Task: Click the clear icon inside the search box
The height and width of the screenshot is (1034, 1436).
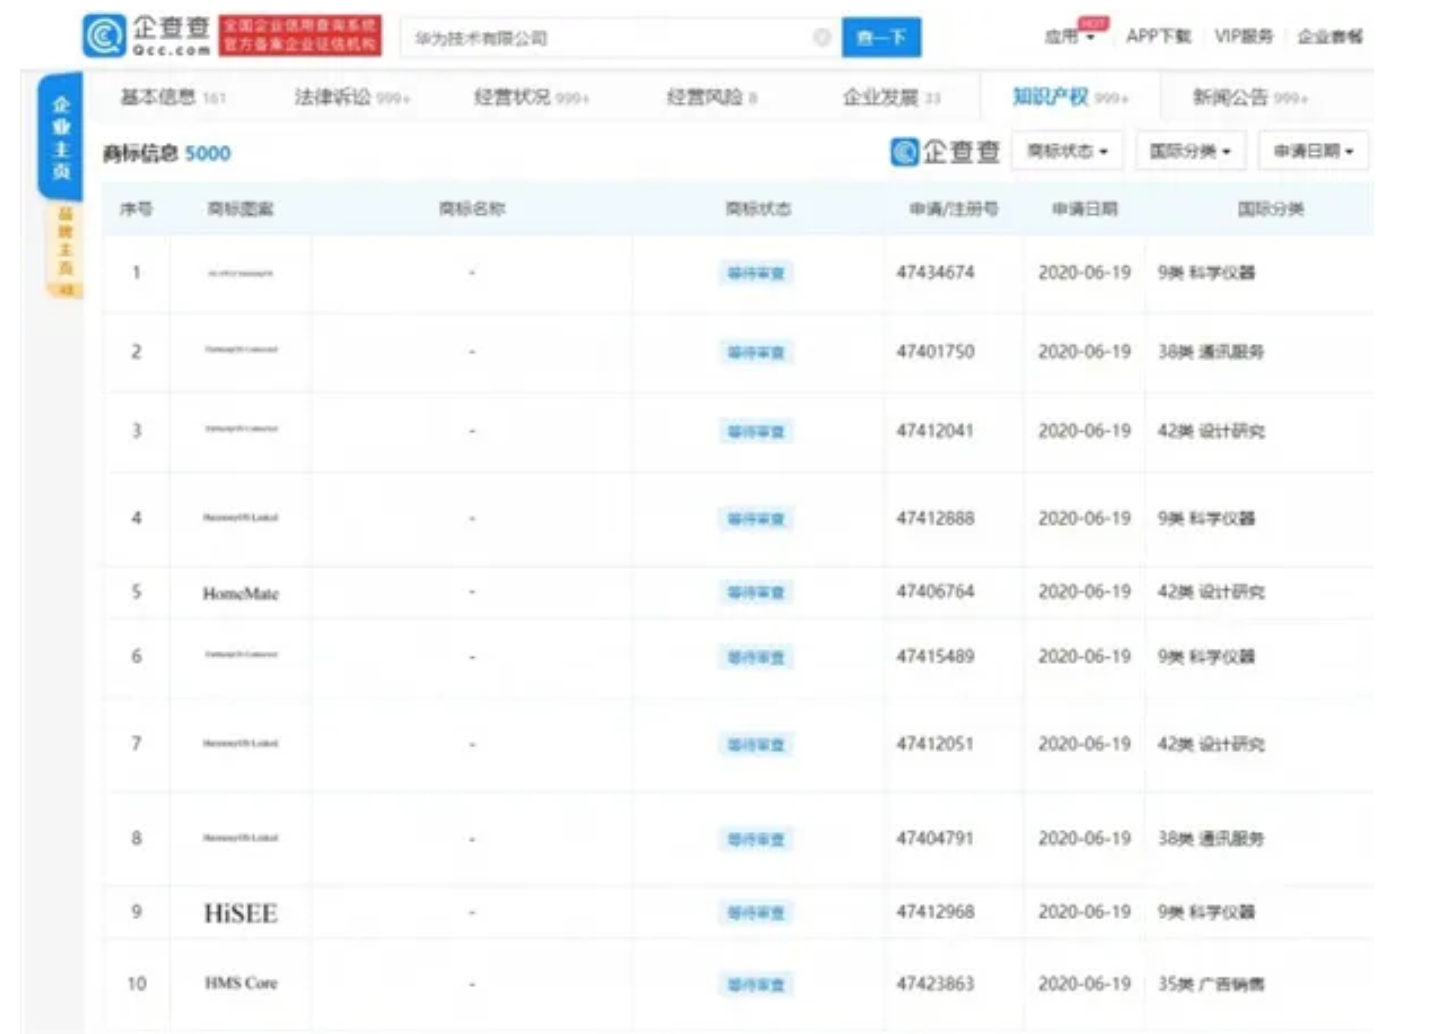Action: (823, 37)
